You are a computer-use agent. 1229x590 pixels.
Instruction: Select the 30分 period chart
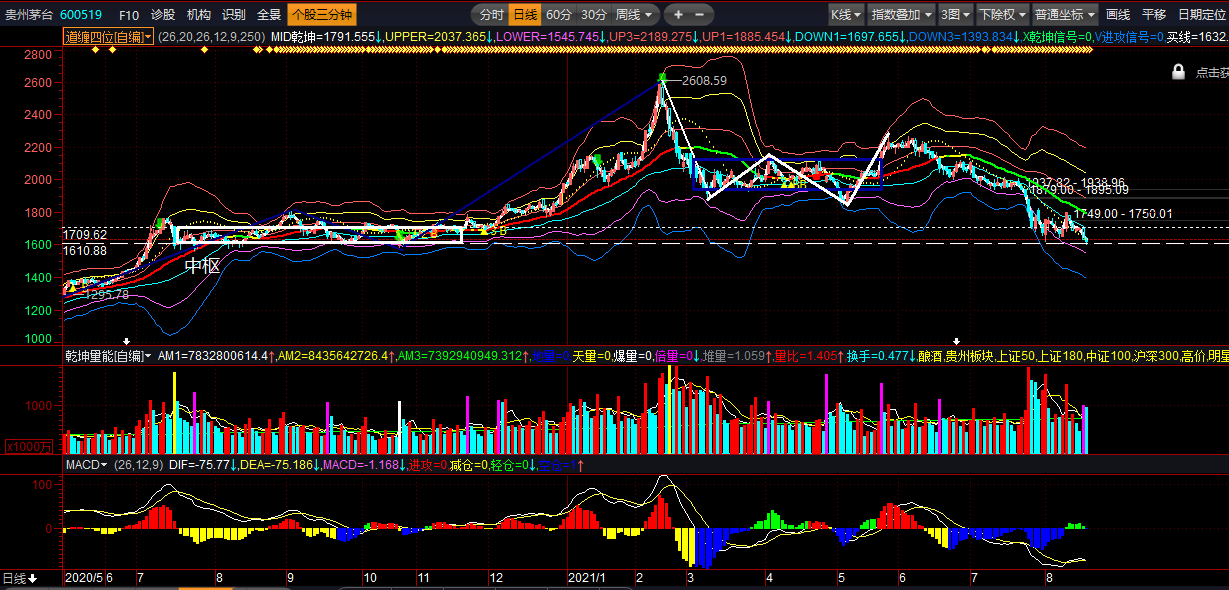(x=594, y=15)
